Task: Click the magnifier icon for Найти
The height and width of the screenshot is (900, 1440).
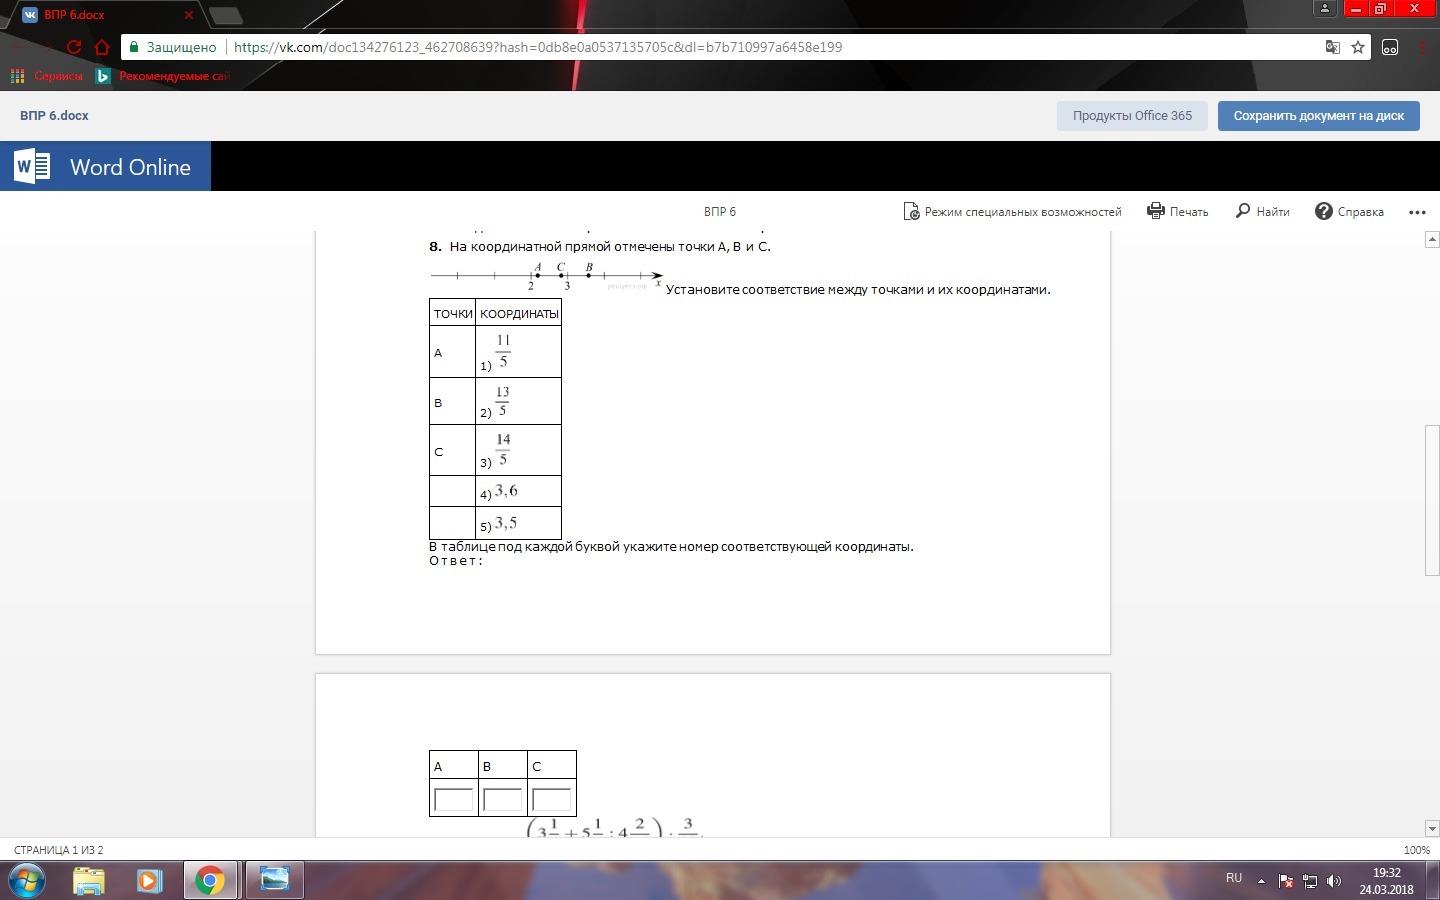Action: point(1243,211)
